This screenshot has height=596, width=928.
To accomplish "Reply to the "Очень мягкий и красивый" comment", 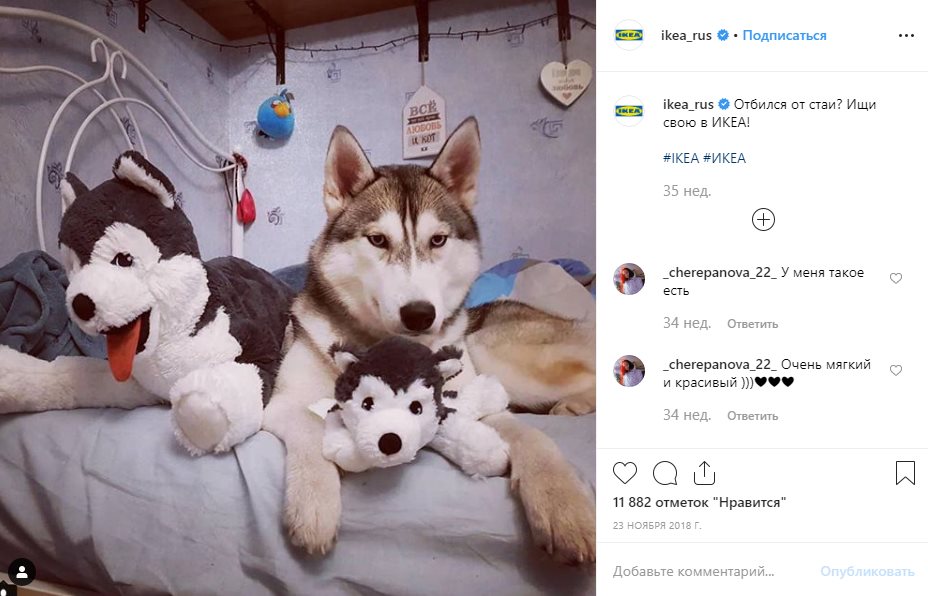I will [x=752, y=415].
